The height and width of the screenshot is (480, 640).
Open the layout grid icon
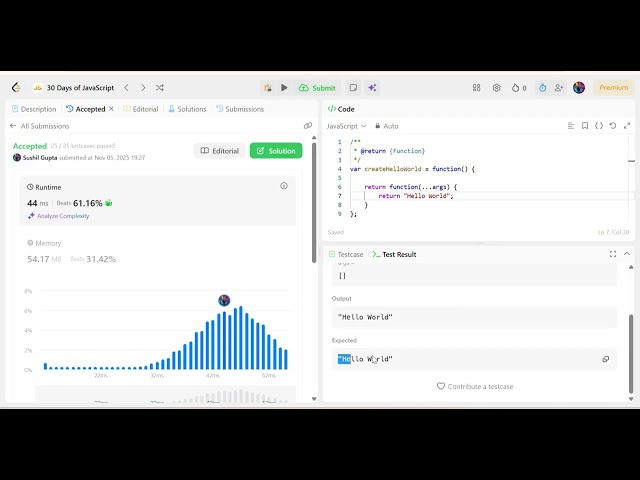click(x=476, y=88)
